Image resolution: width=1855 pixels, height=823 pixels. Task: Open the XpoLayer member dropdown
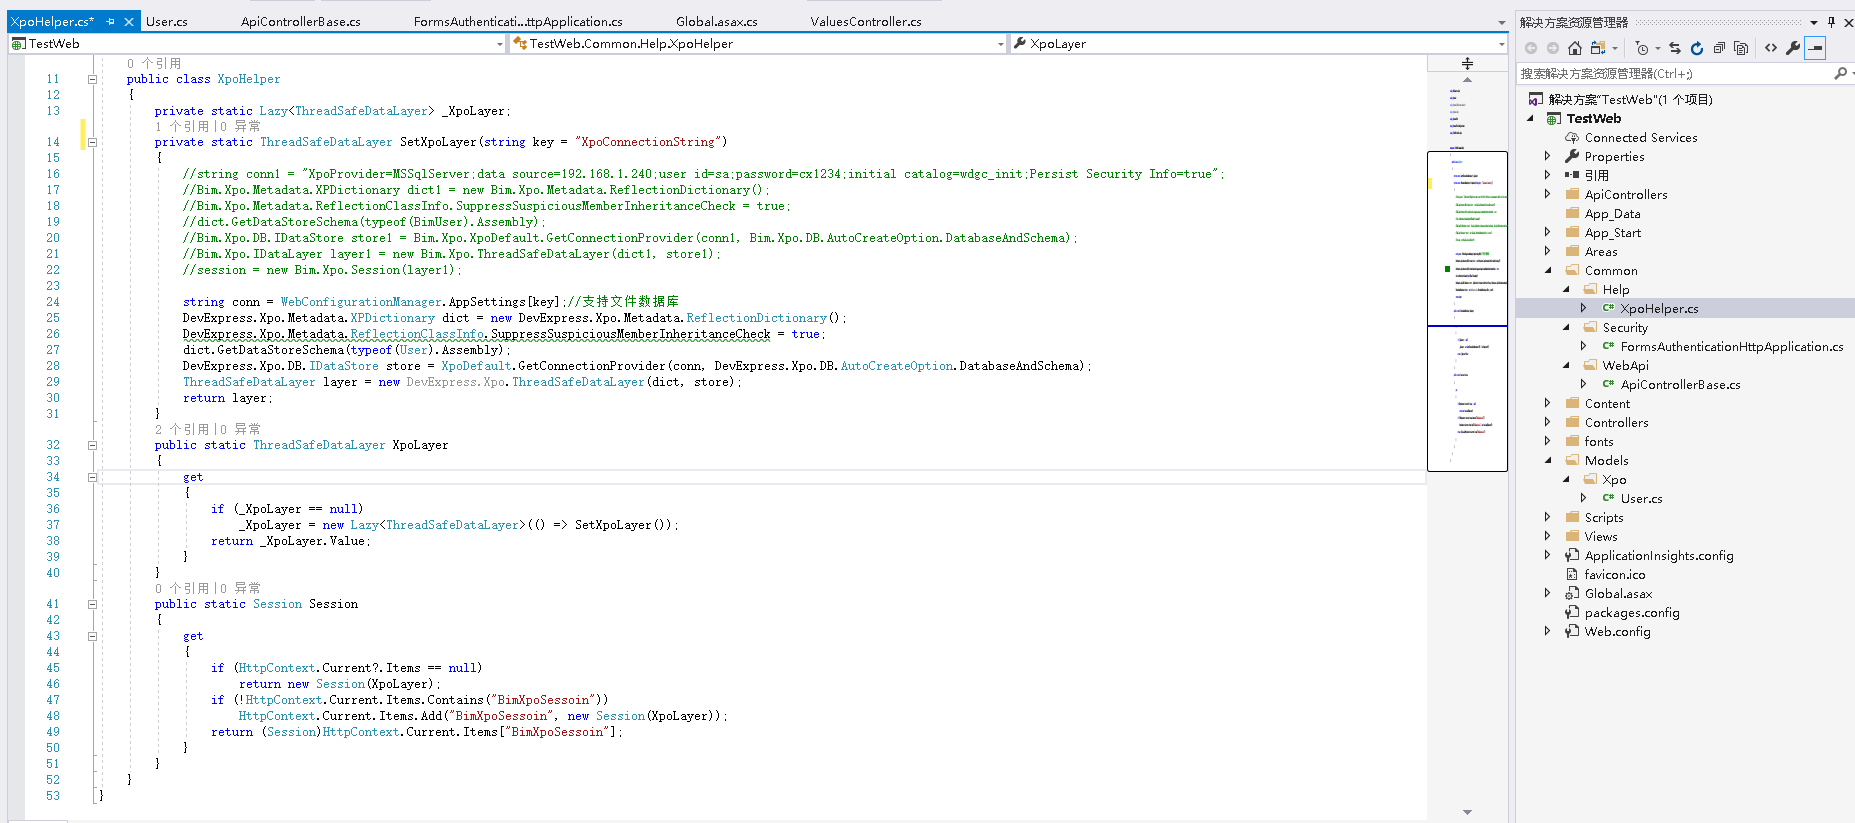coord(1501,44)
